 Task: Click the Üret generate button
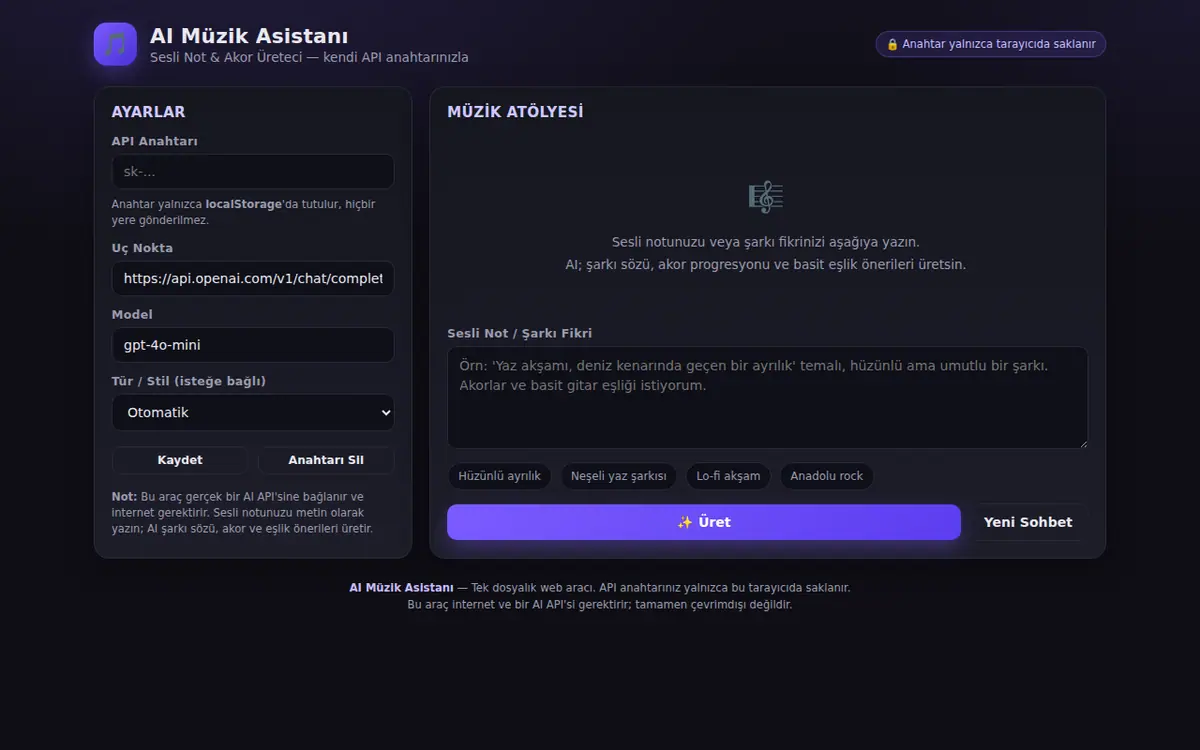[x=704, y=522]
